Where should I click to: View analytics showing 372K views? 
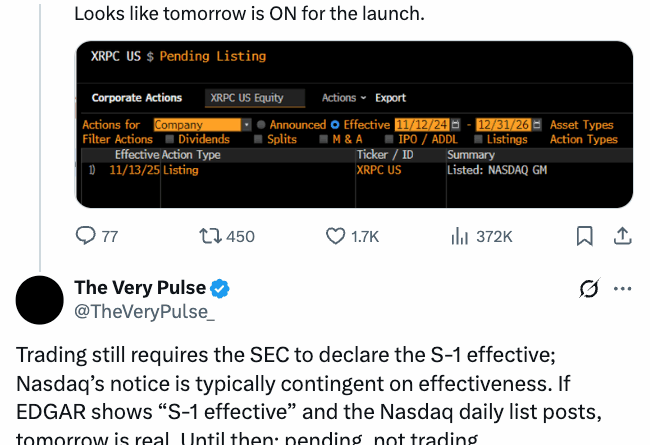[461, 236]
